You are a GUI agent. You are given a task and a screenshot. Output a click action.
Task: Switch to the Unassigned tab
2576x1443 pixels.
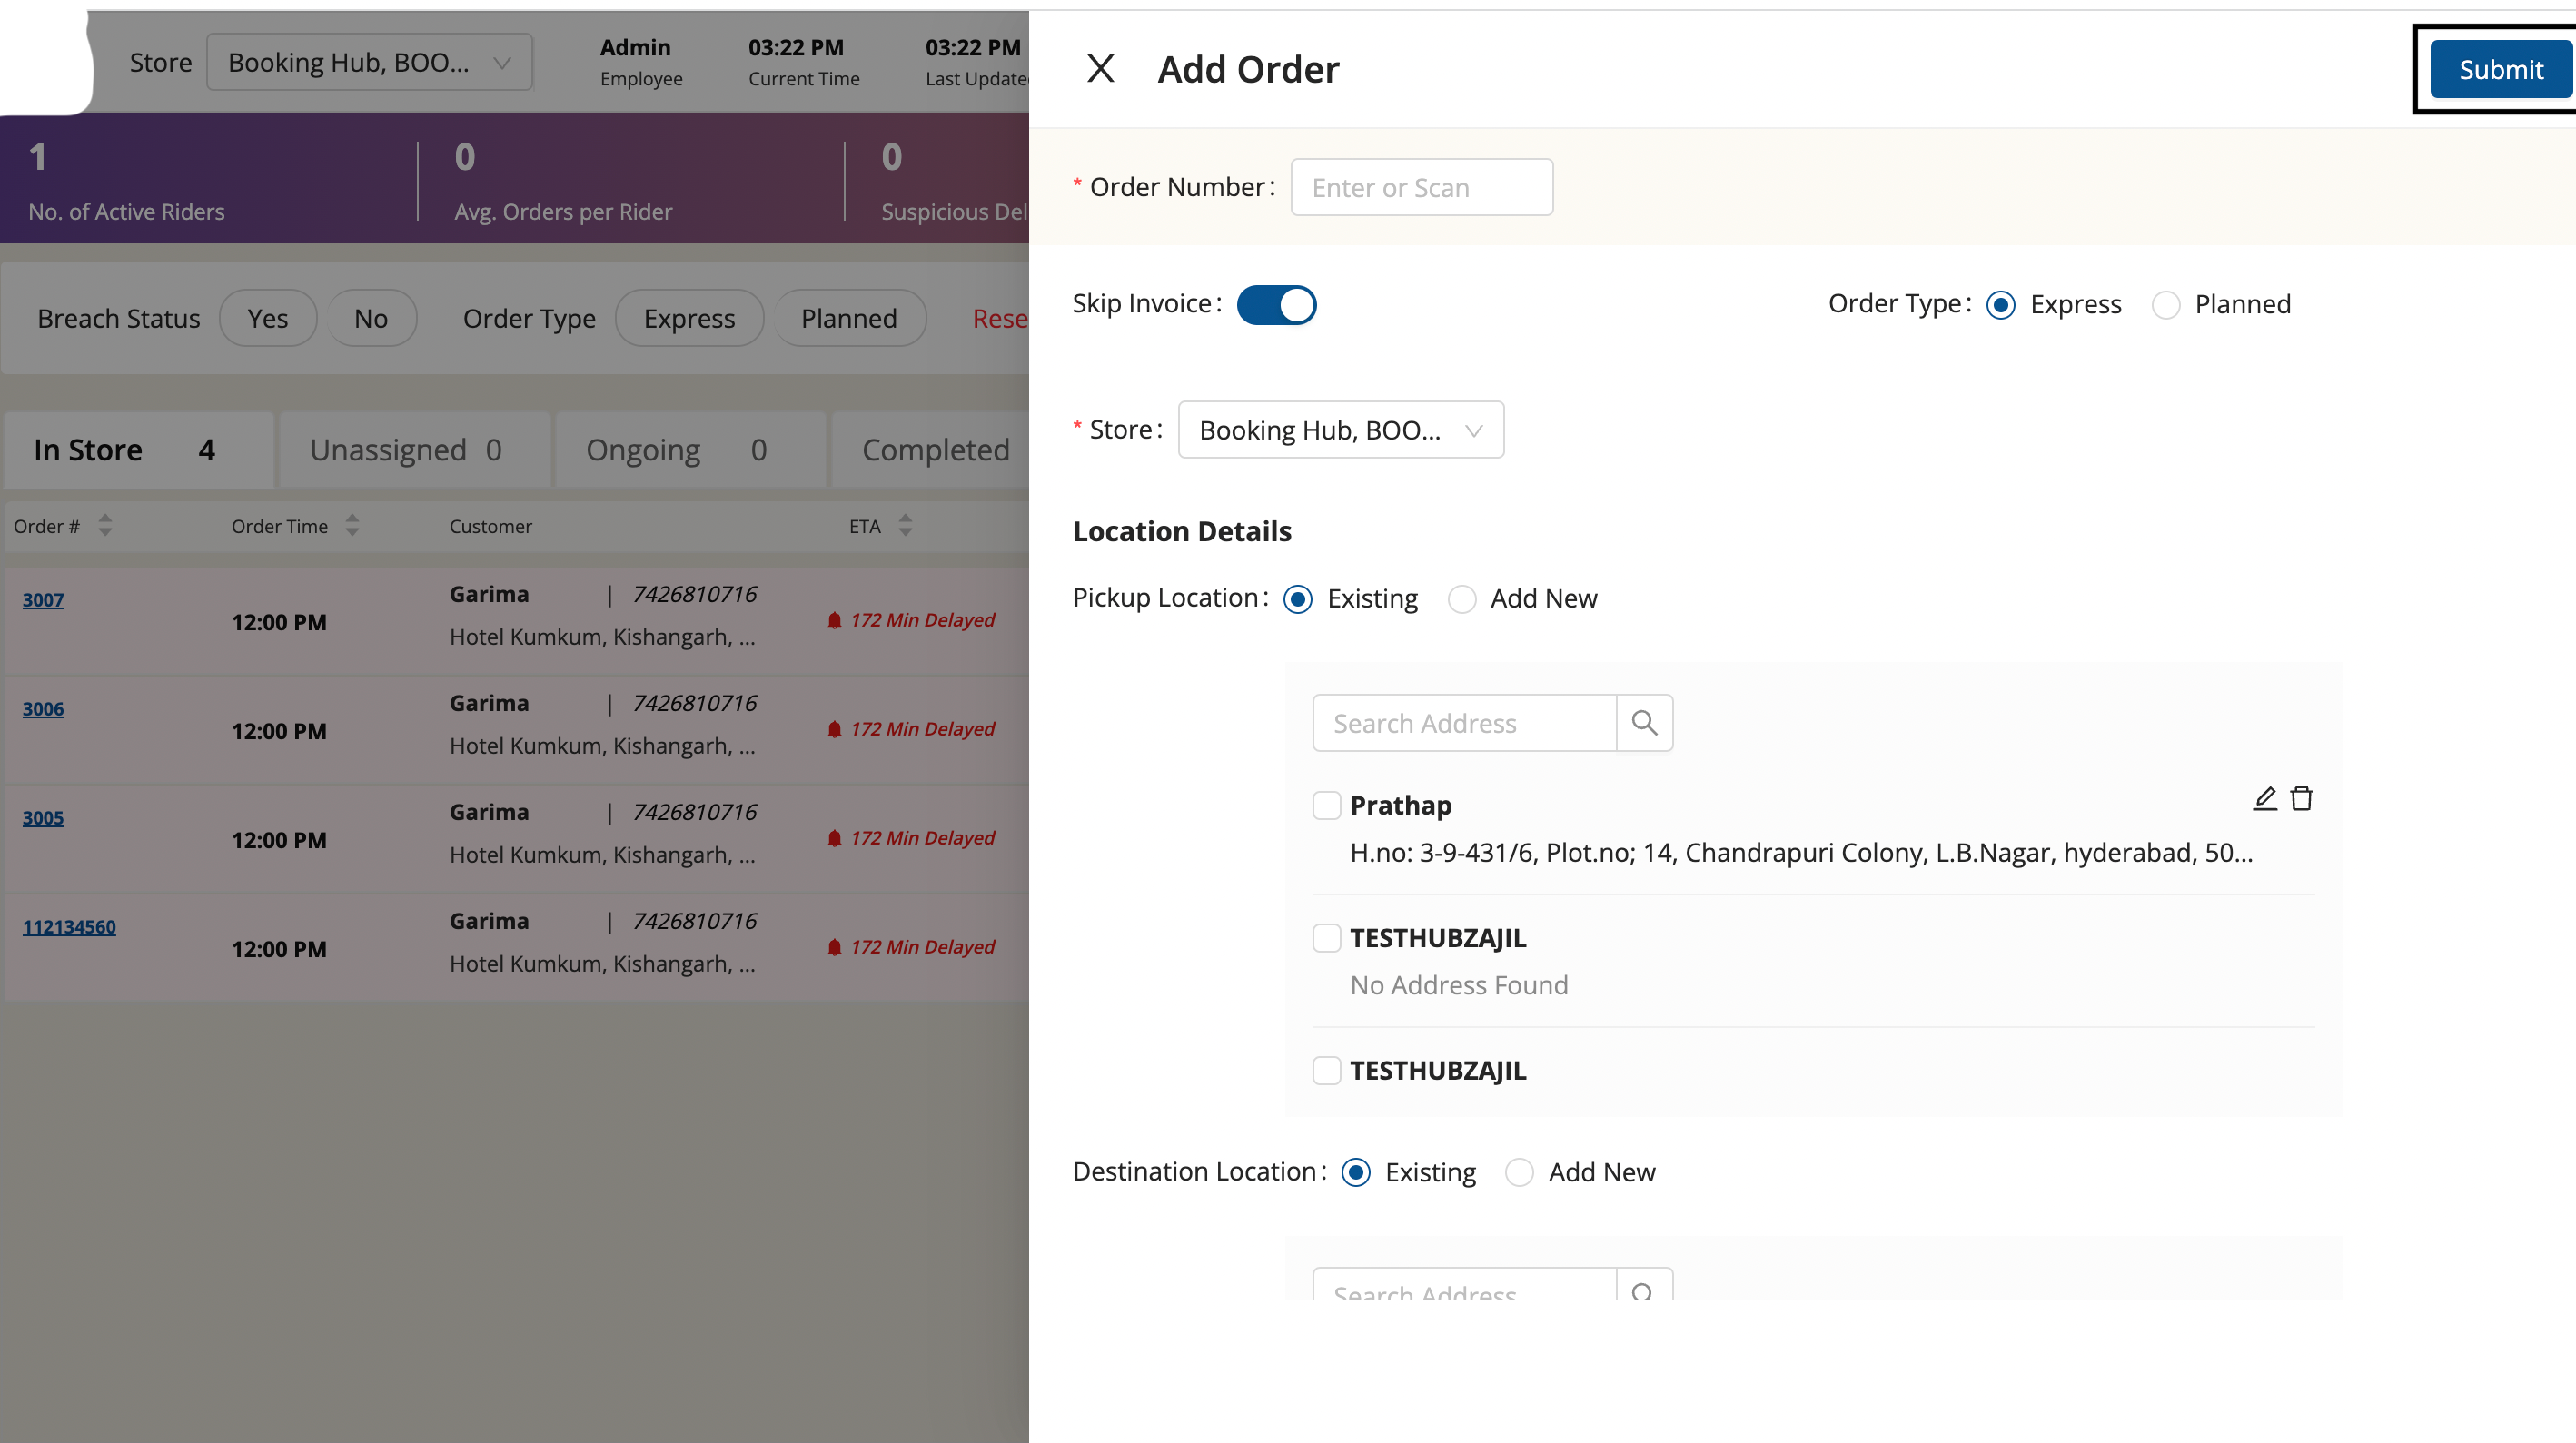406,450
